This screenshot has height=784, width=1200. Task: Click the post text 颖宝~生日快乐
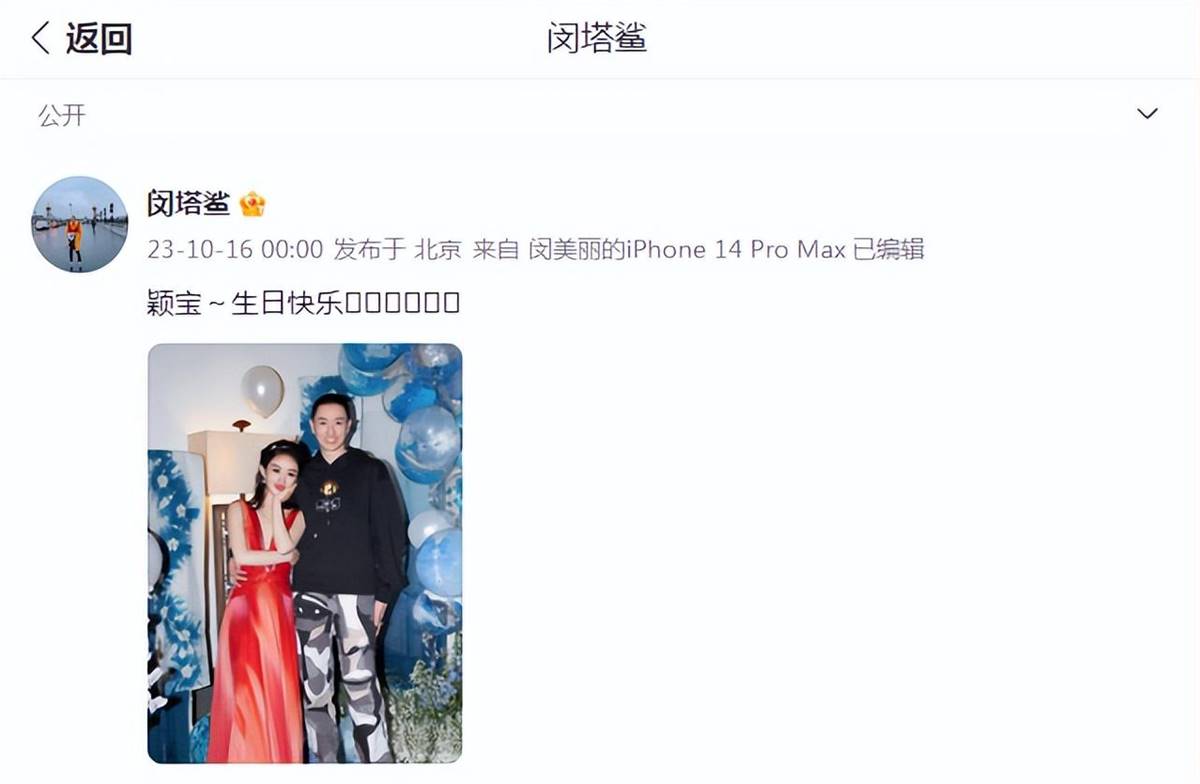click(245, 303)
